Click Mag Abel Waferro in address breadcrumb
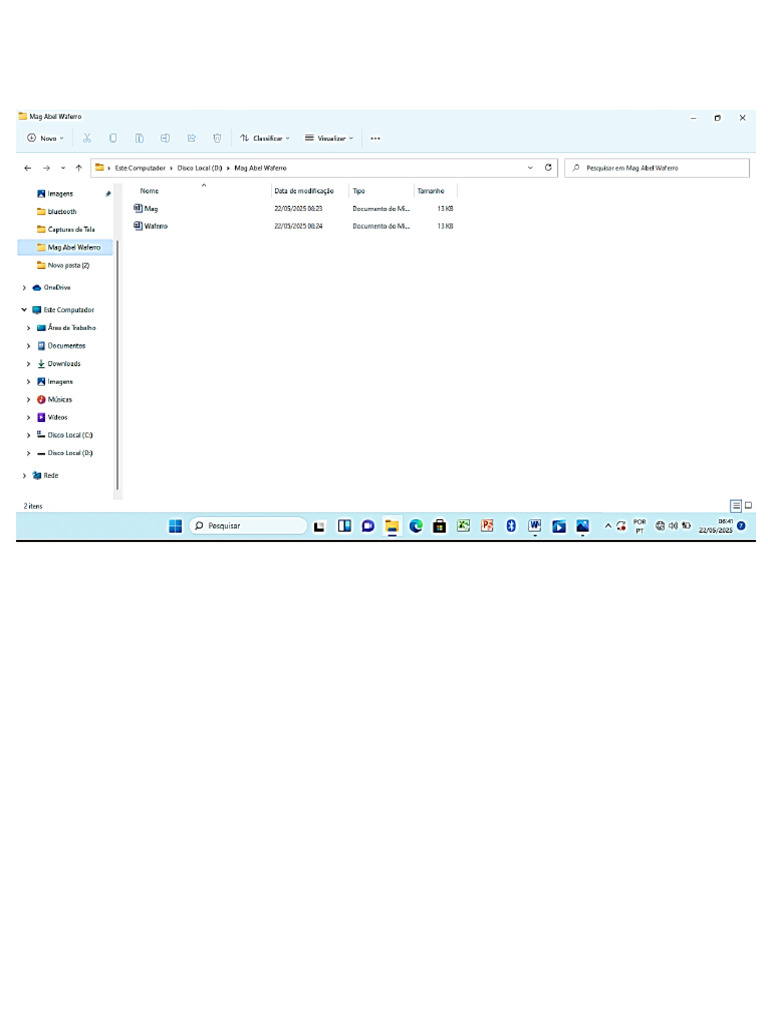Image resolution: width=768 pixels, height=1024 pixels. pyautogui.click(x=260, y=168)
